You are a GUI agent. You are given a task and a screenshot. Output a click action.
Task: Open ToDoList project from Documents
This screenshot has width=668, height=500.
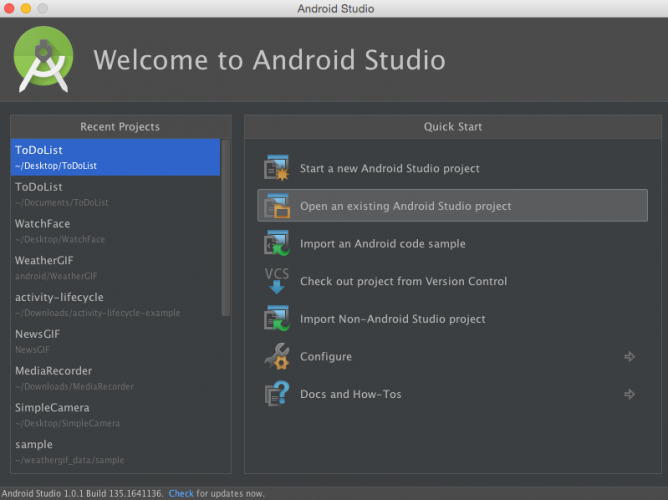tap(115, 194)
